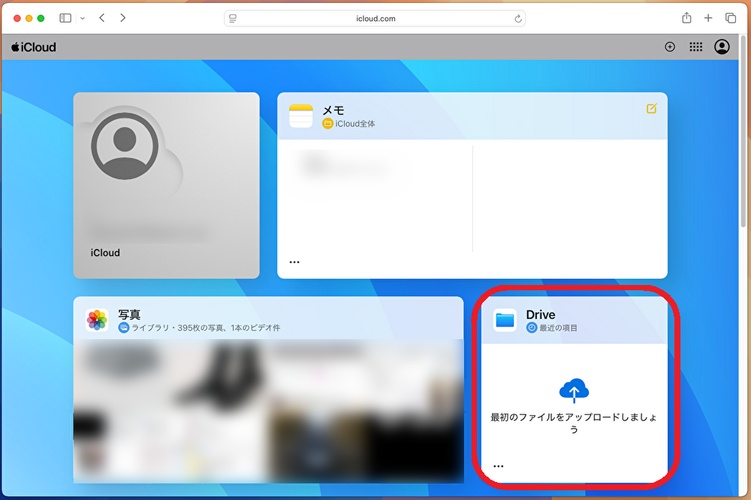Image resolution: width=751 pixels, height=500 pixels.
Task: Open a new Safari tab
Action: [708, 18]
